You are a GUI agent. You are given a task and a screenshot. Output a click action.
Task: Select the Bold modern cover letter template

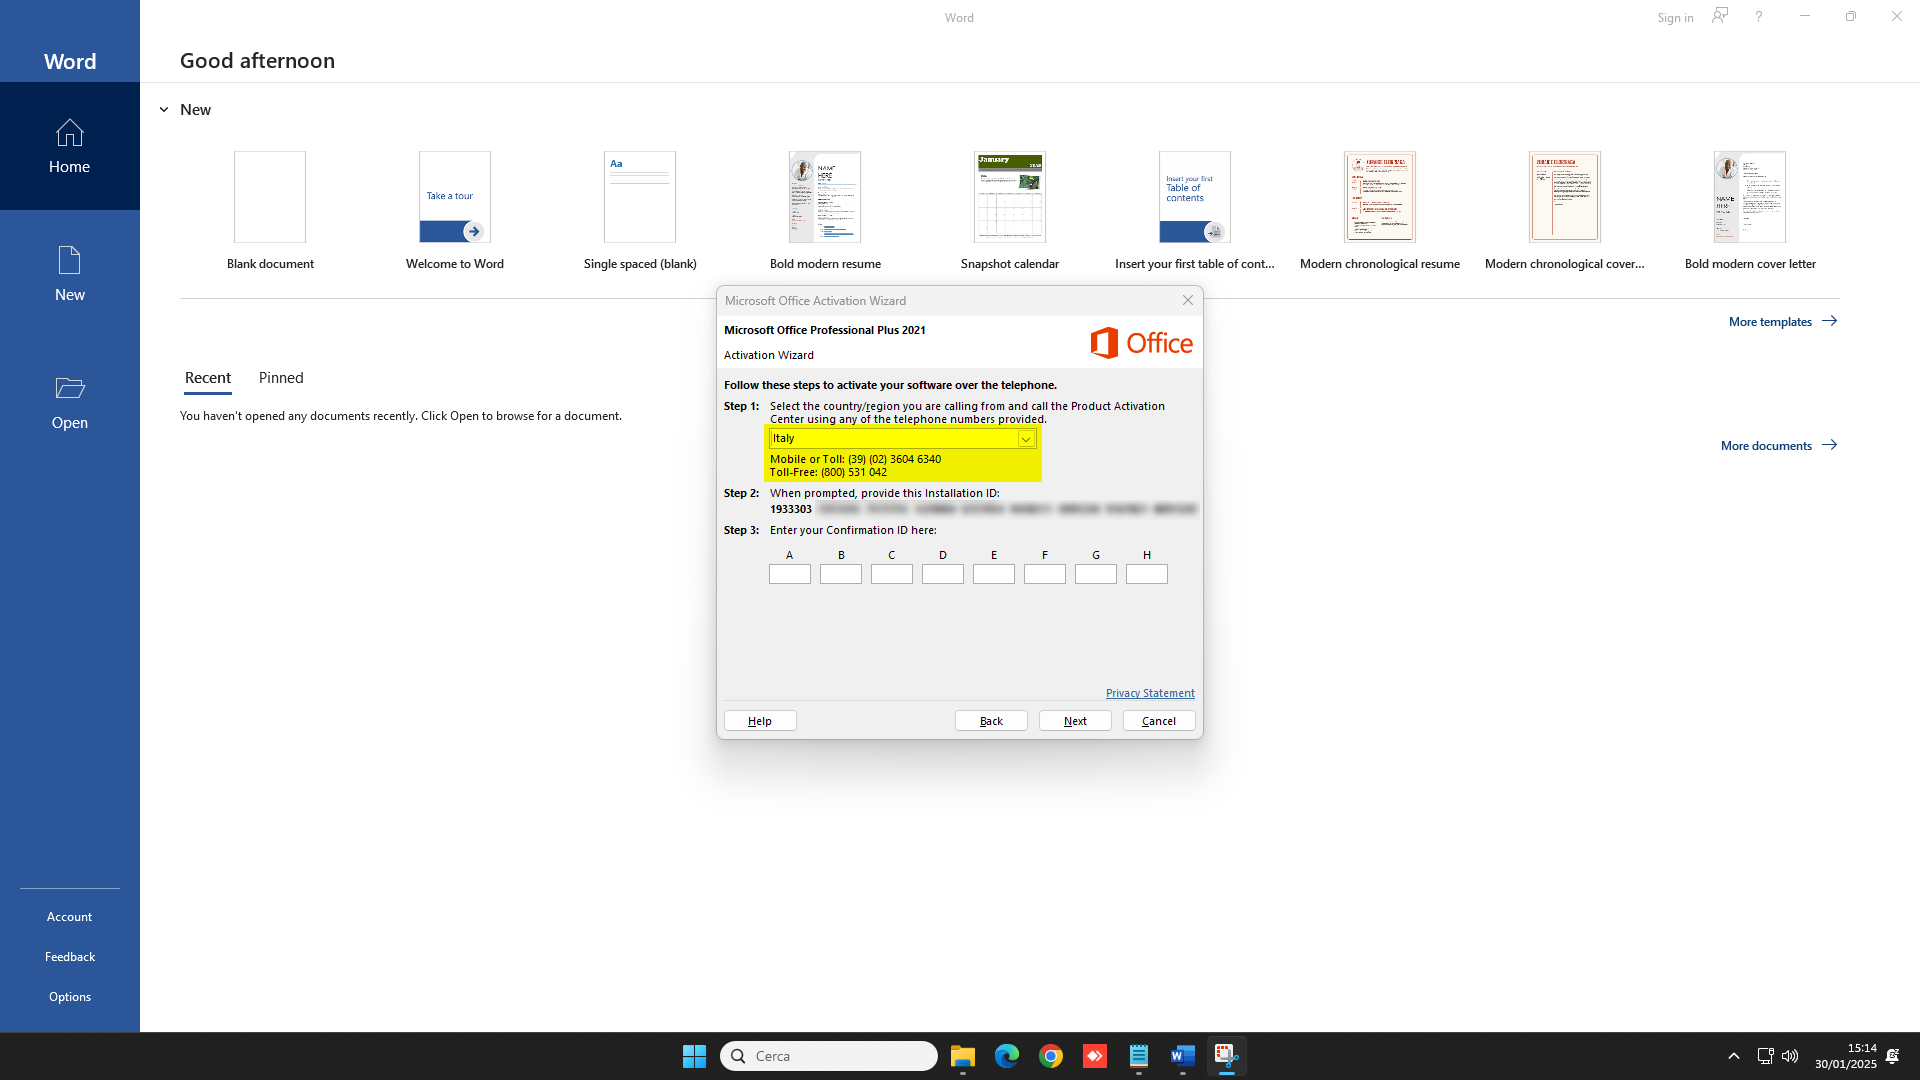pos(1750,197)
